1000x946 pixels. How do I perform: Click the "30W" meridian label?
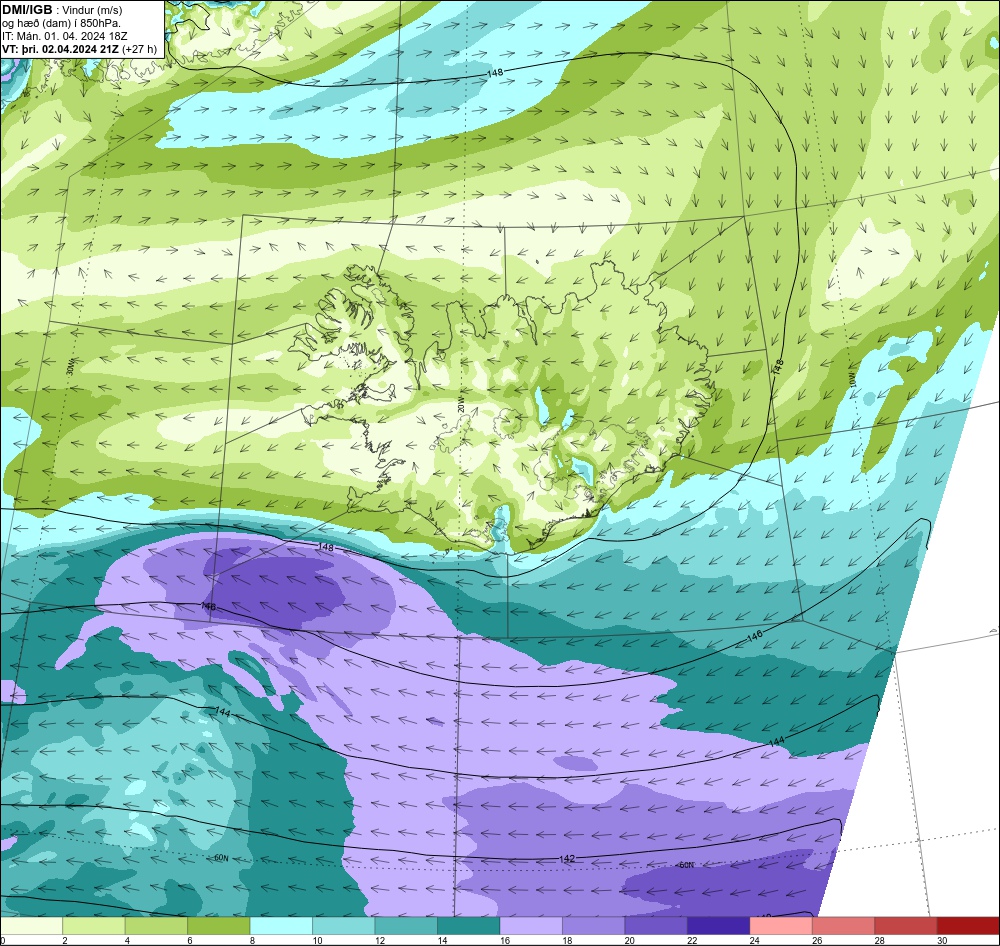71,368
